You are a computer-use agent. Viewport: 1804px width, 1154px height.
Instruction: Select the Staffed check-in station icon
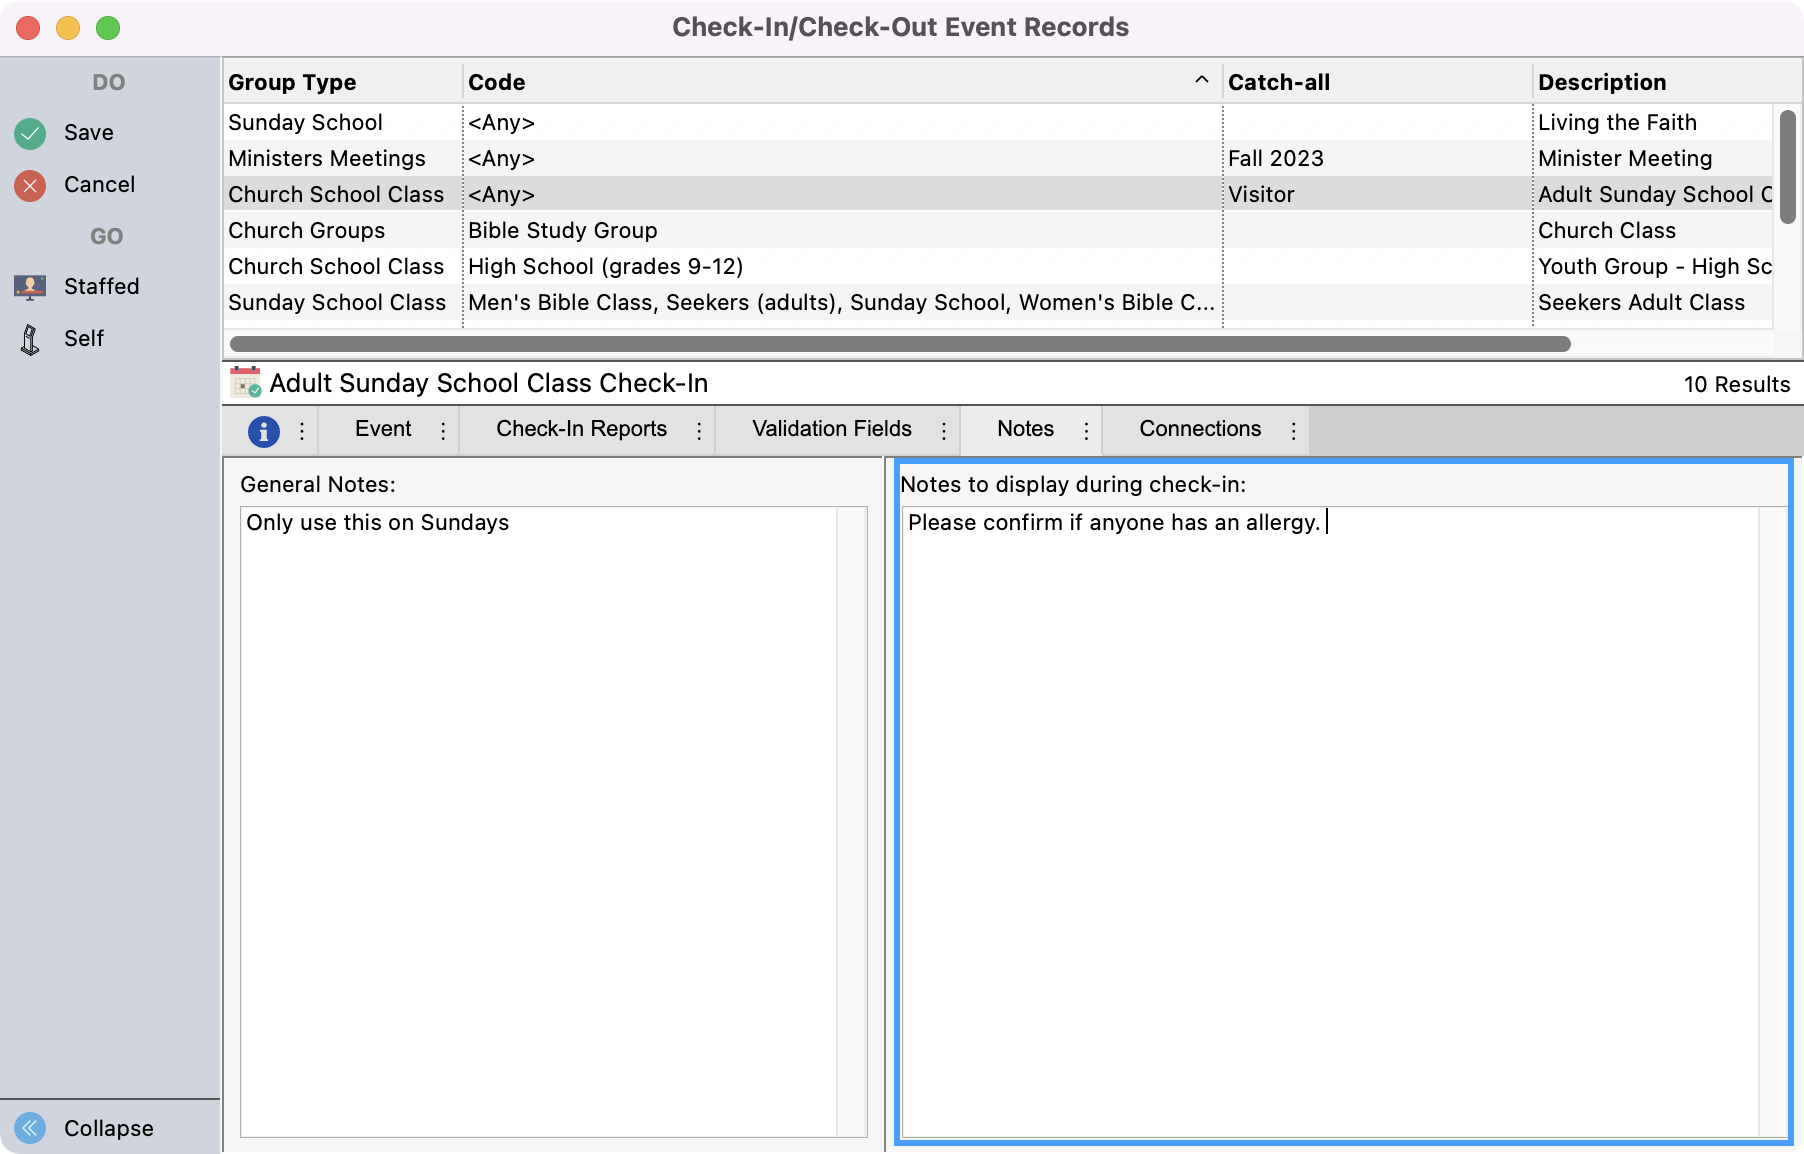29,286
